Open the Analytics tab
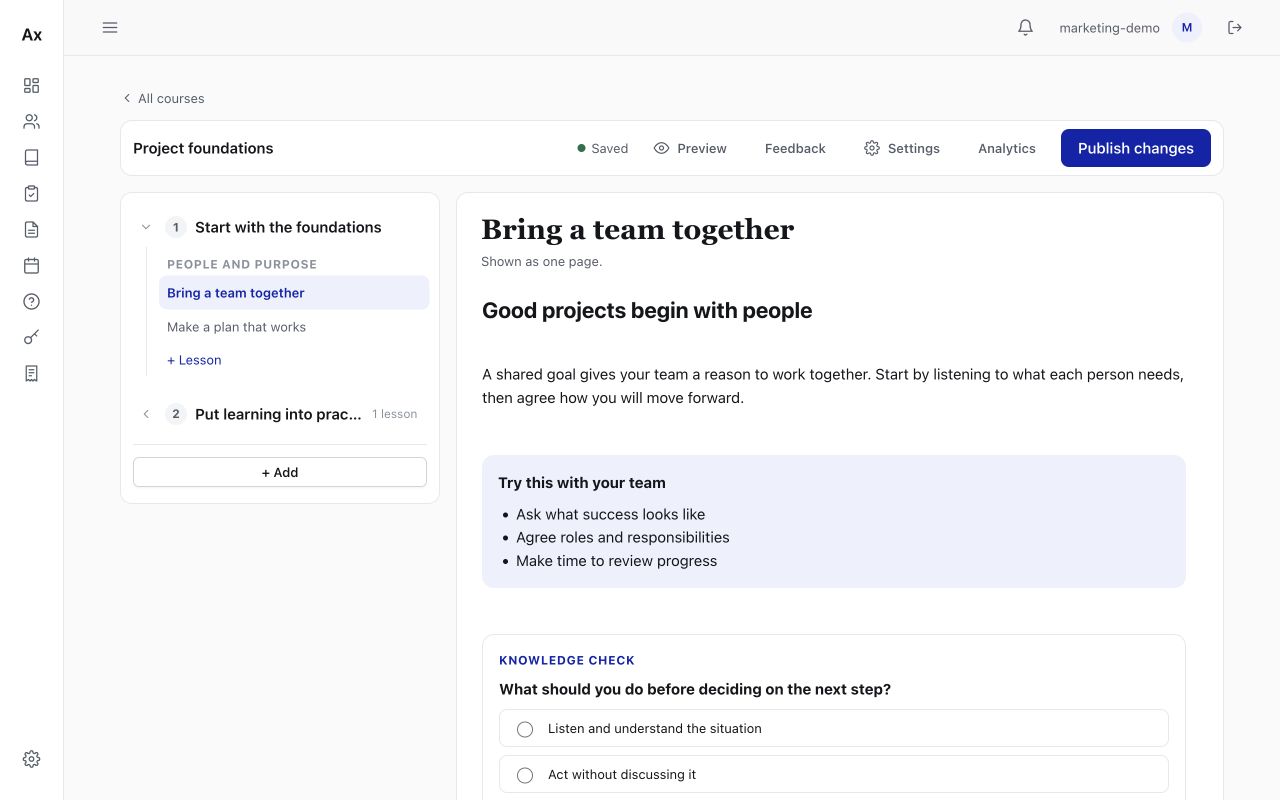 (1007, 148)
